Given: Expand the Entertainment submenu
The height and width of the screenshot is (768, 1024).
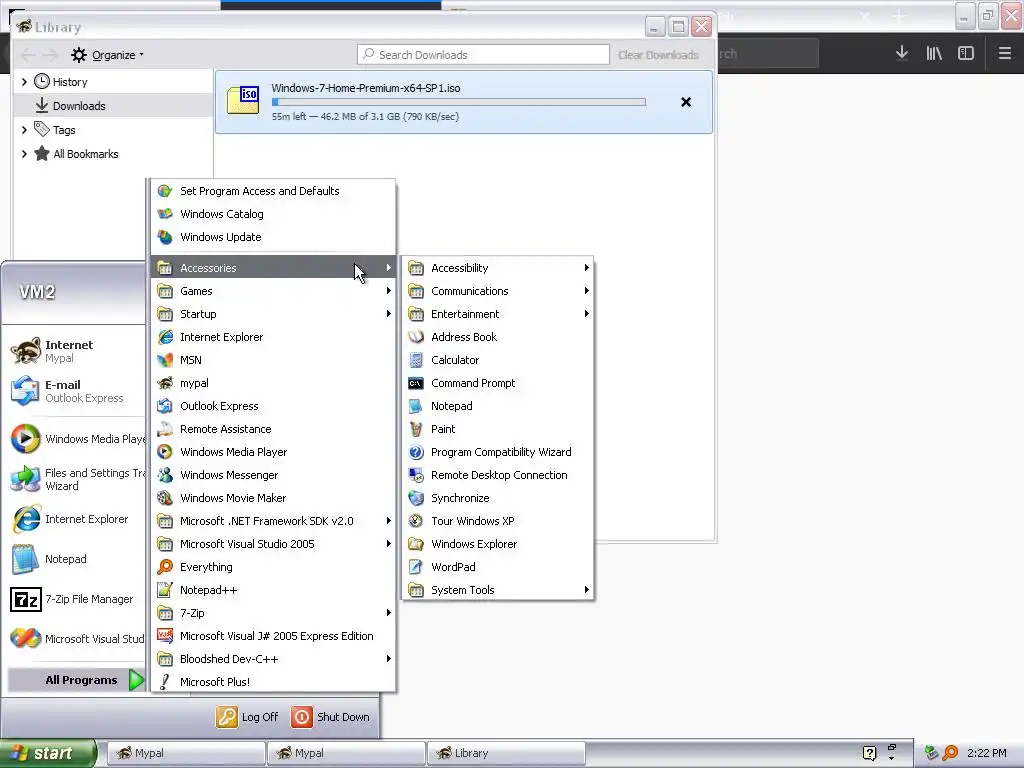Looking at the screenshot, I should pyautogui.click(x=497, y=314).
